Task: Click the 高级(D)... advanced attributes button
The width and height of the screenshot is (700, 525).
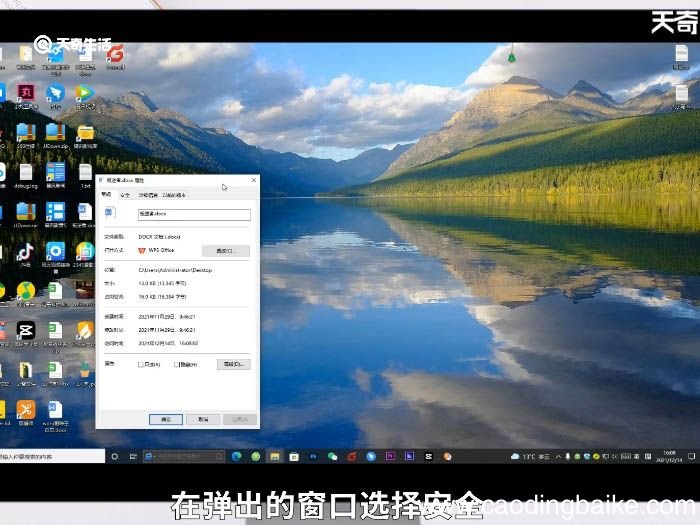Action: point(233,364)
